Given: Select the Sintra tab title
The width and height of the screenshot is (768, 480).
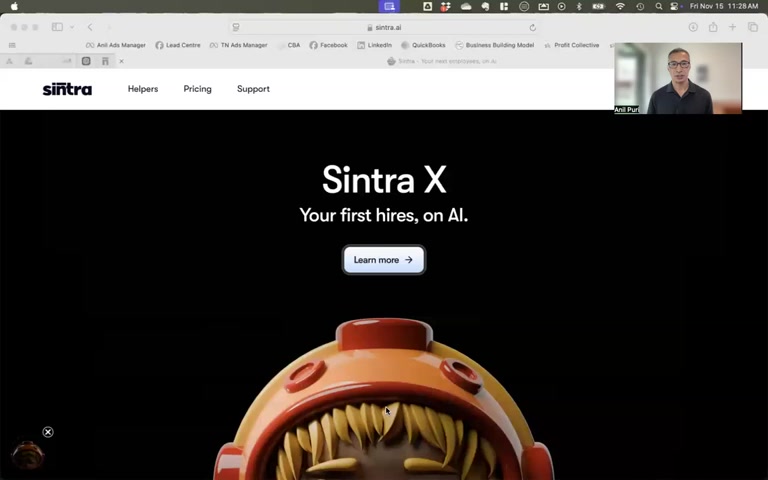Looking at the screenshot, I should click(441, 61).
